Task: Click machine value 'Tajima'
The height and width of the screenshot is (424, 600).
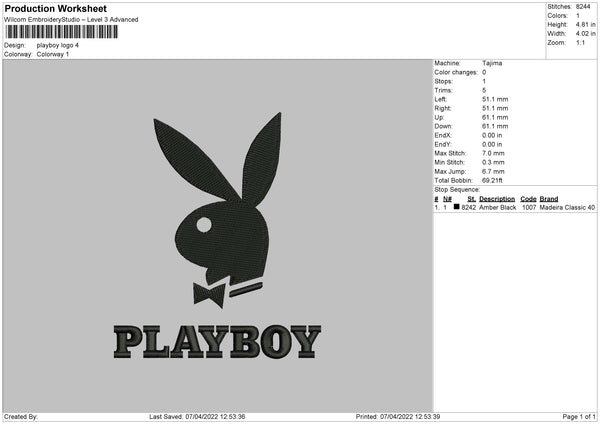Action: point(492,63)
